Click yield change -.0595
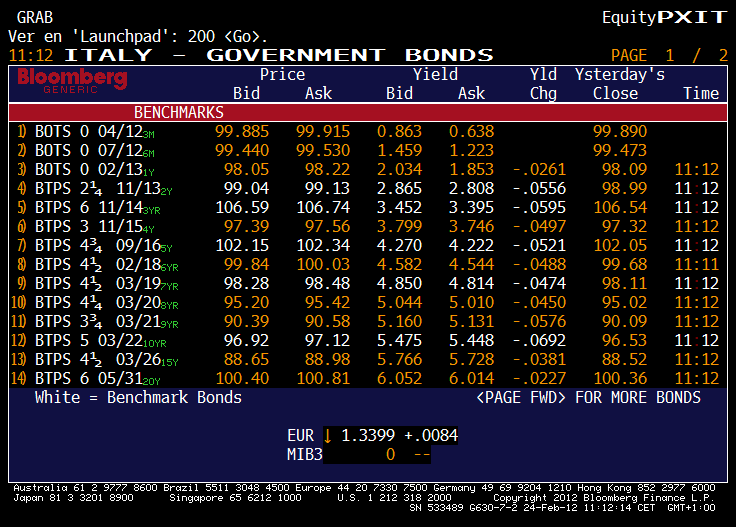The image size is (736, 527). pos(539,207)
